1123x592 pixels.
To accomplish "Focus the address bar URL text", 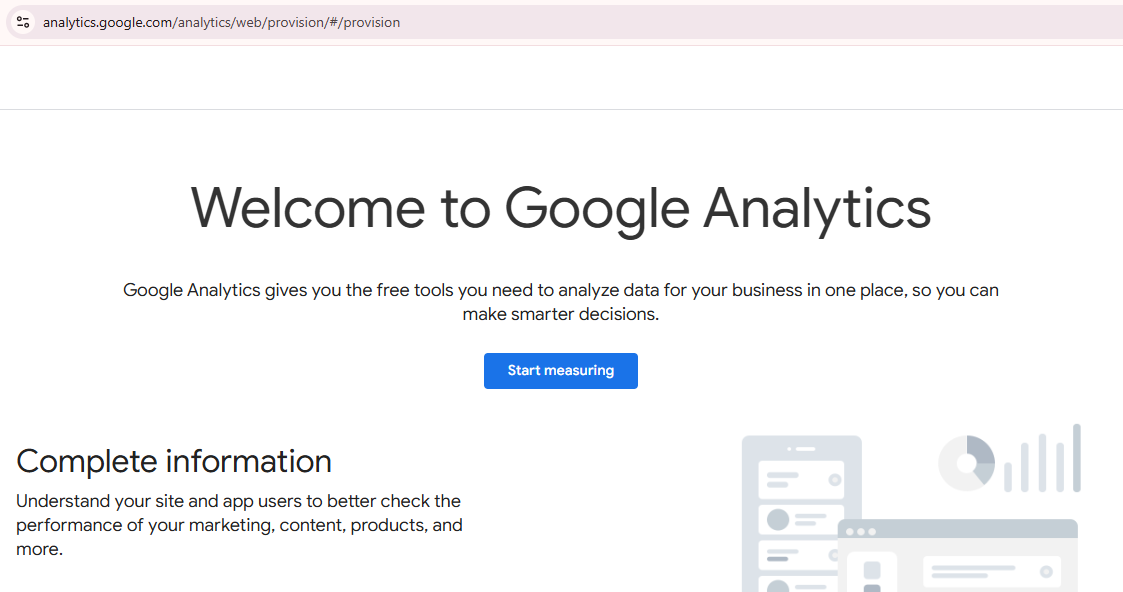I will 221,22.
